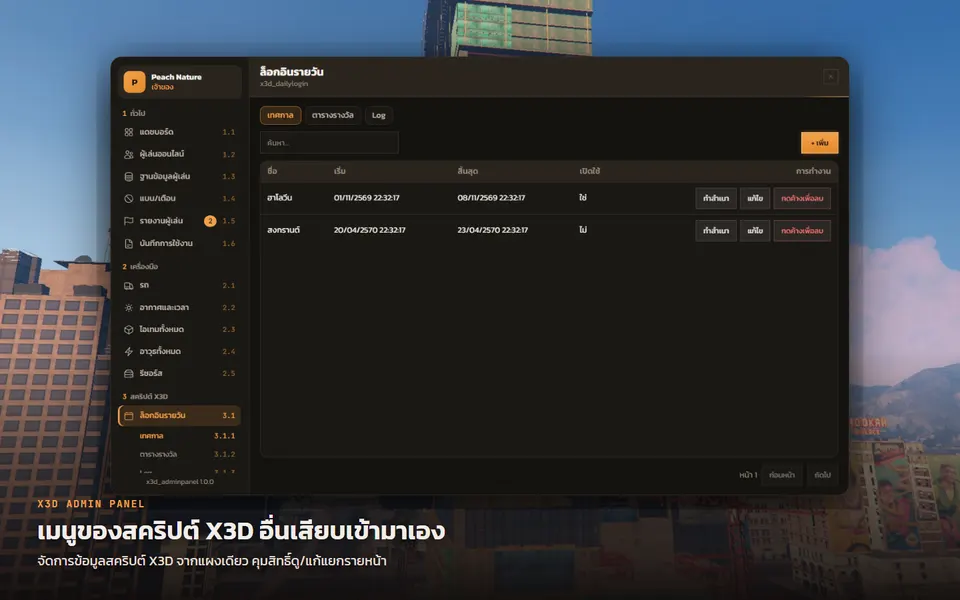Click กดค้างเพื่อลบ delete for สงกรานต์
Screen dimensions: 960x600
802,231
